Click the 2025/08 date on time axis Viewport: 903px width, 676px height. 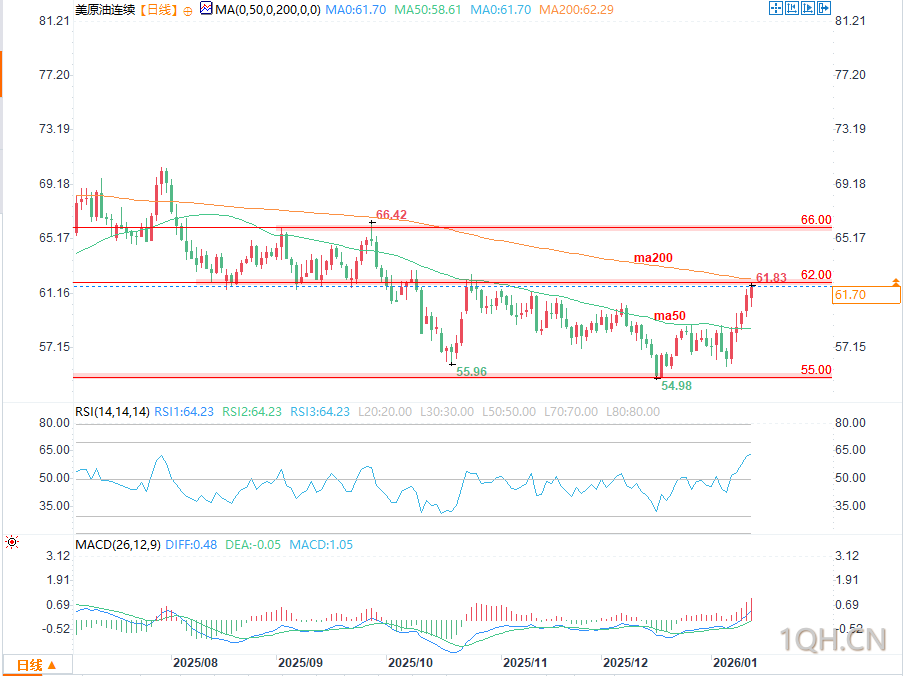point(195,662)
